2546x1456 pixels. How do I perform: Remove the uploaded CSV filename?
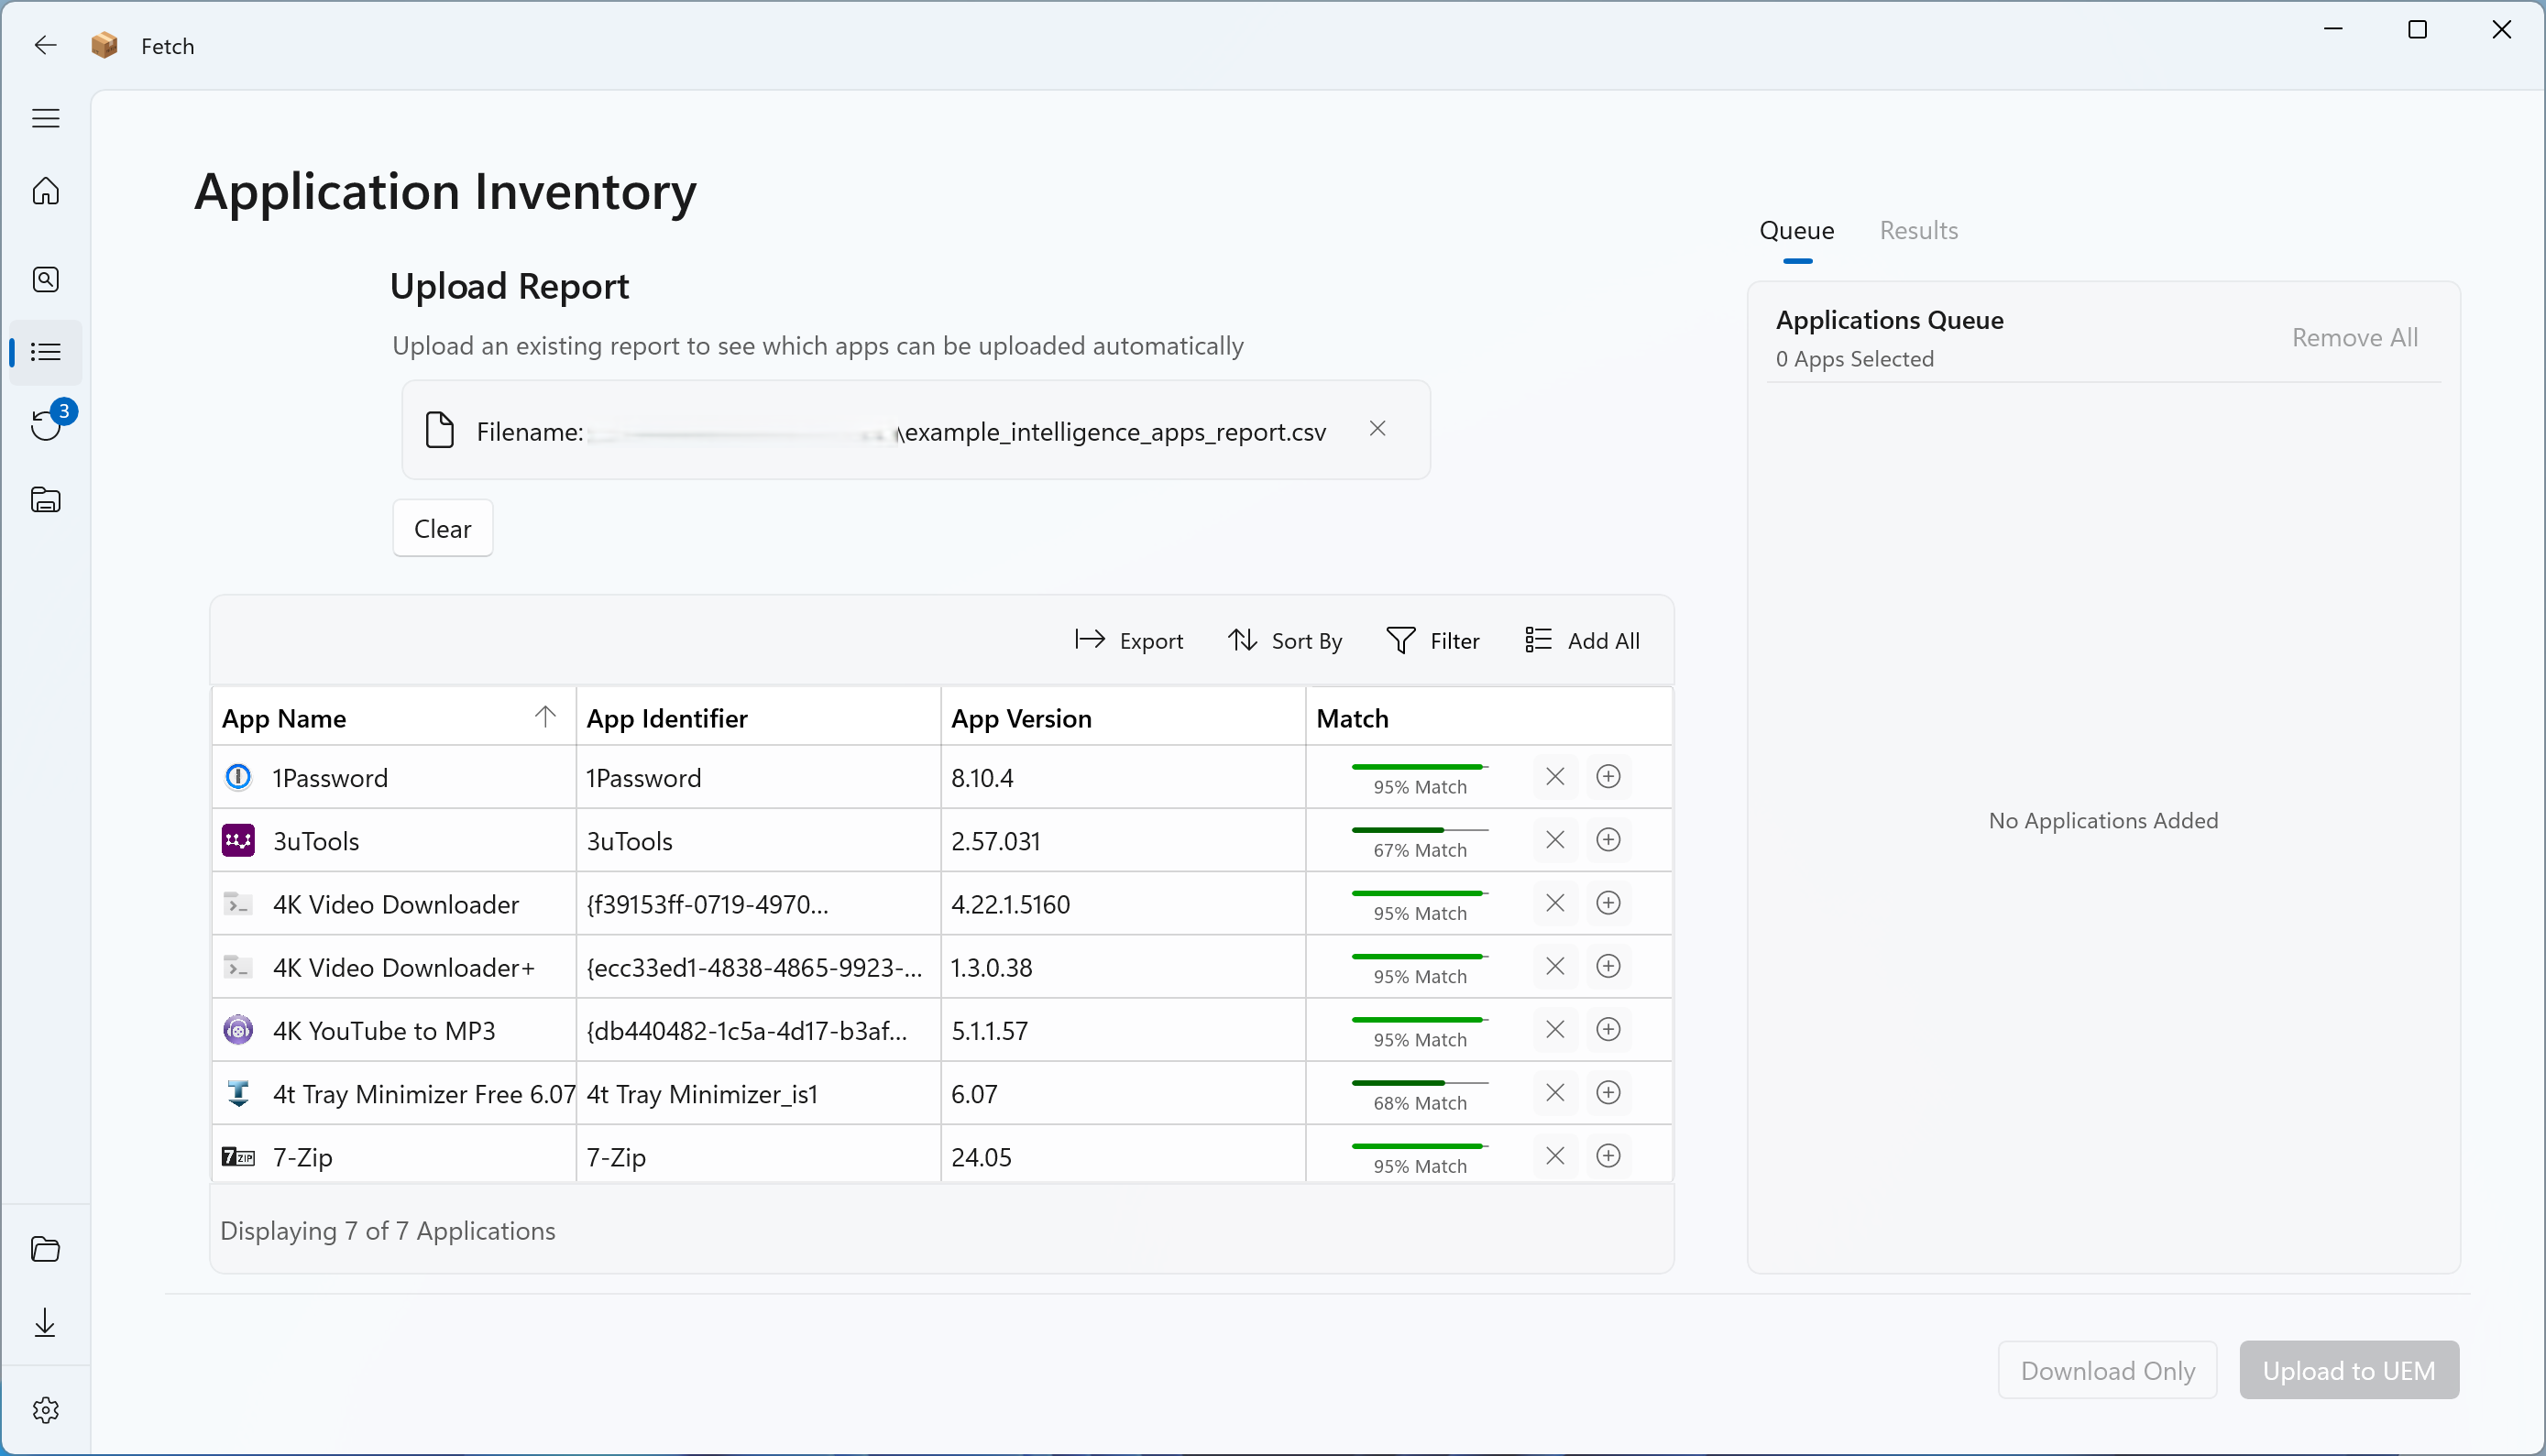click(1377, 429)
